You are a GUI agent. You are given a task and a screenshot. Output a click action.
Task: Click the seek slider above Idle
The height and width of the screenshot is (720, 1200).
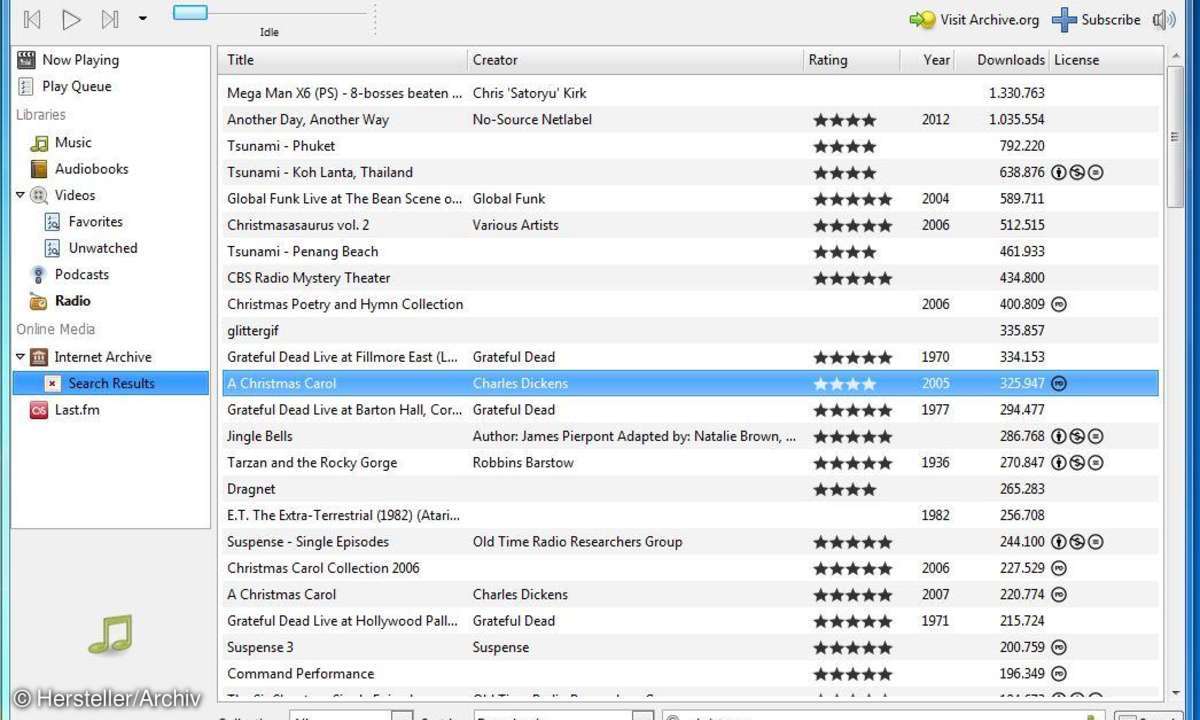coord(190,13)
